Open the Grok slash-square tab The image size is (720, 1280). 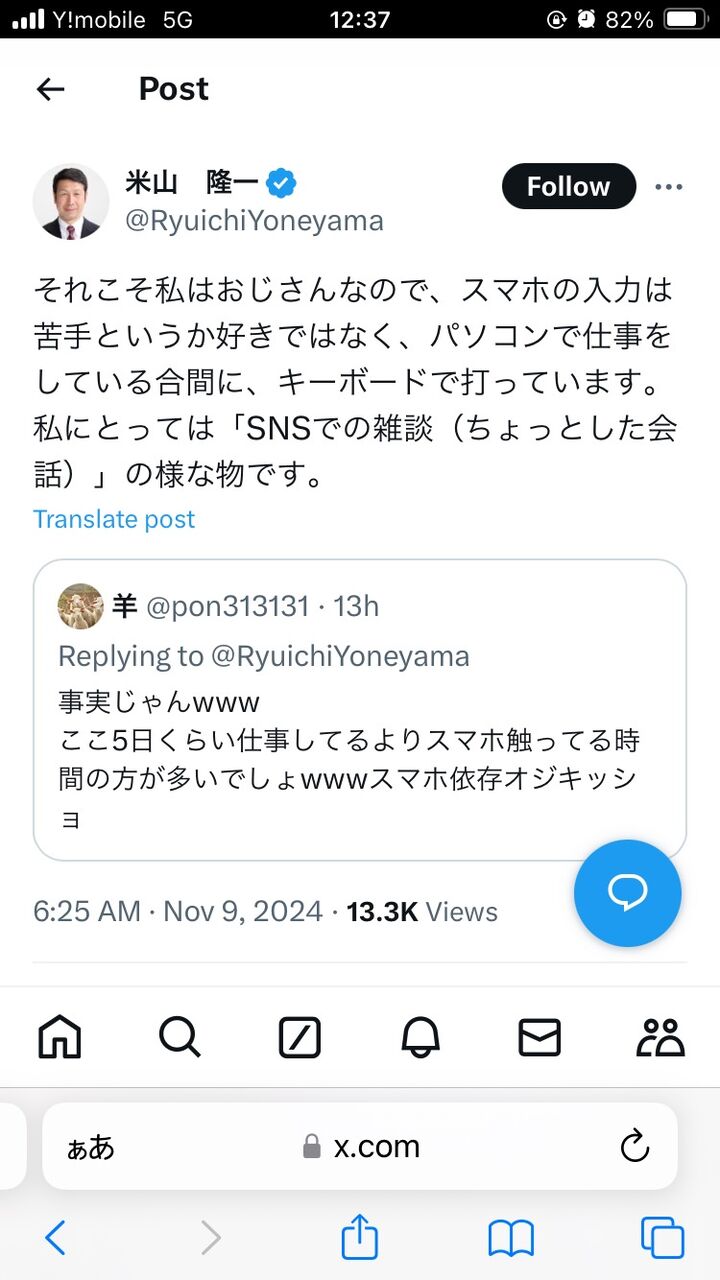point(300,1038)
